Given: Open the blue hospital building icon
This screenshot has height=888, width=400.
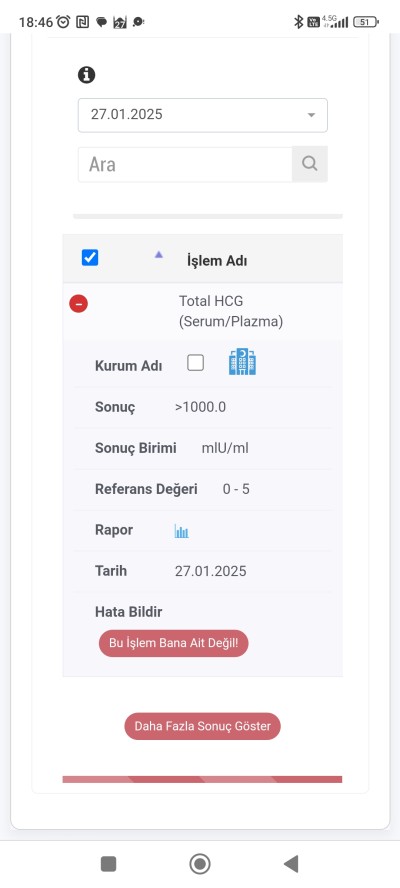Looking at the screenshot, I should coord(242,362).
